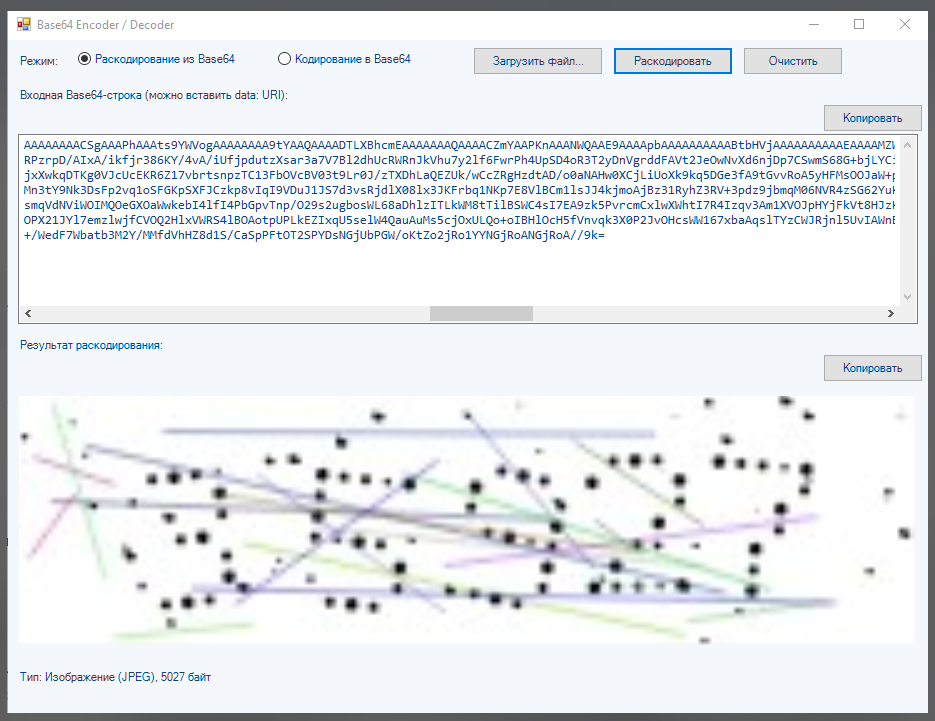Viewport: 935px width, 721px height.
Task: Click the up arrow of vertical scrollbar
Action: [x=908, y=145]
